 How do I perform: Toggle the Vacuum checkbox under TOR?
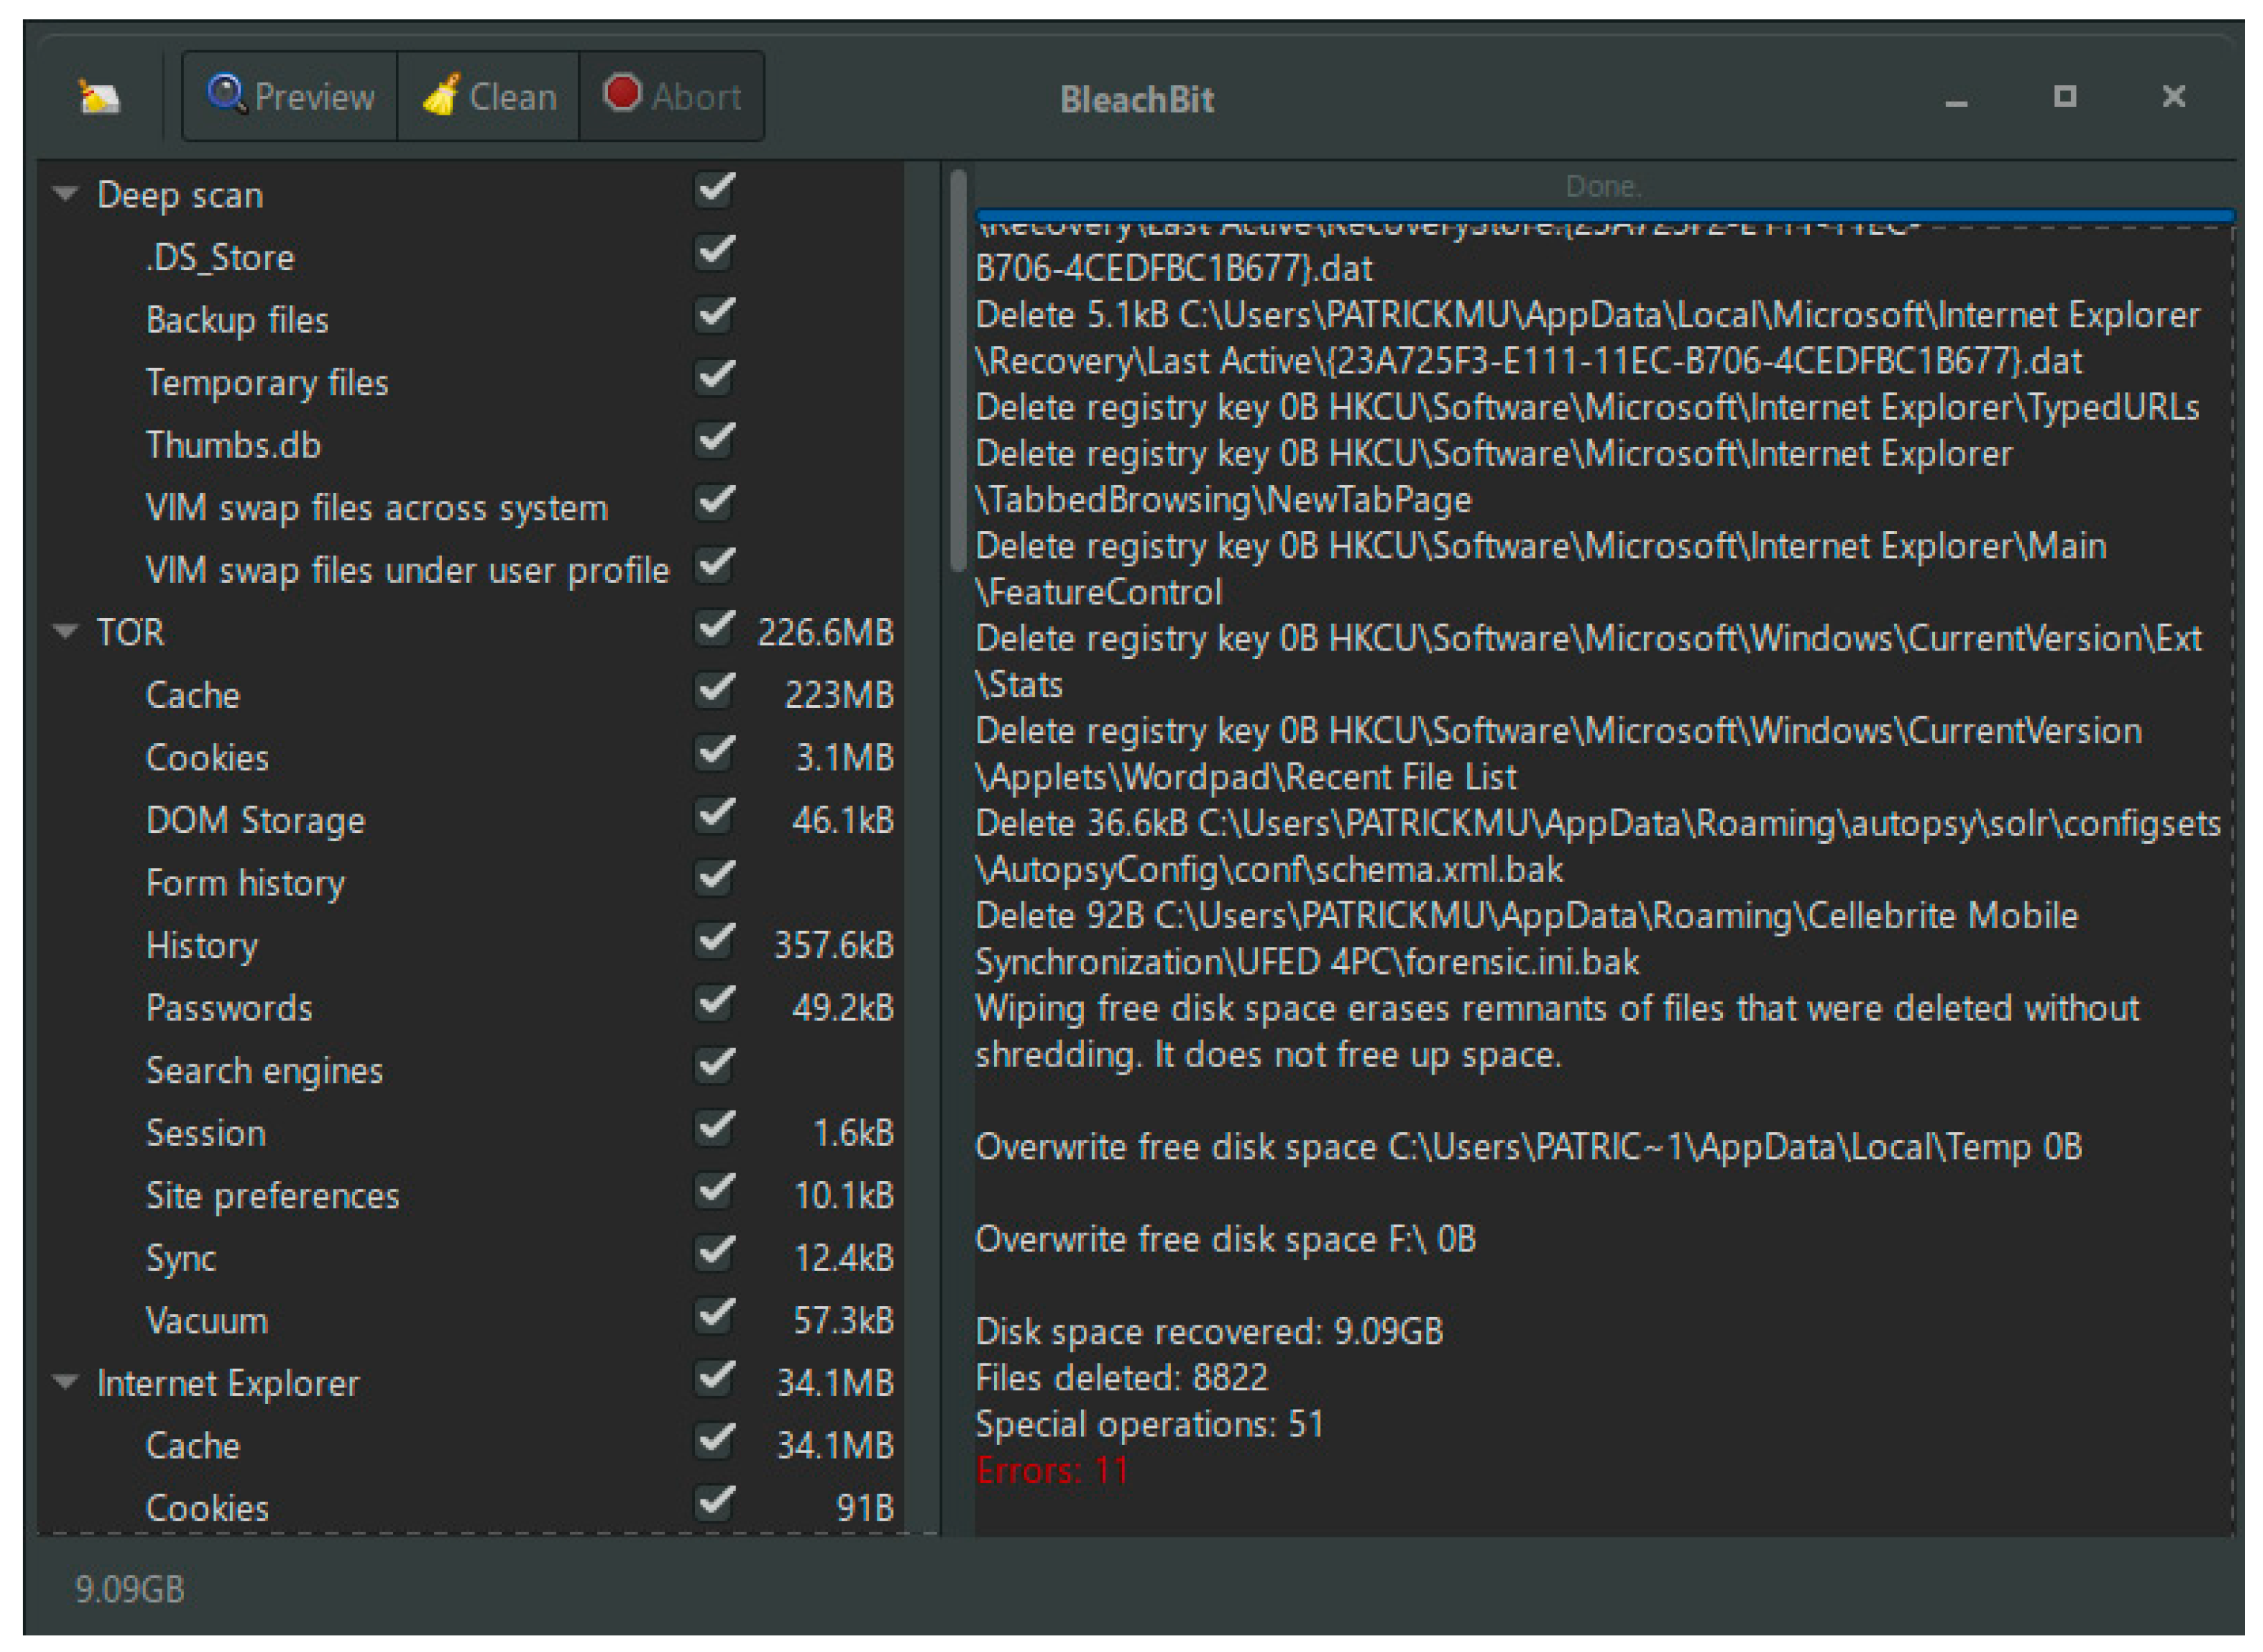pos(714,1317)
